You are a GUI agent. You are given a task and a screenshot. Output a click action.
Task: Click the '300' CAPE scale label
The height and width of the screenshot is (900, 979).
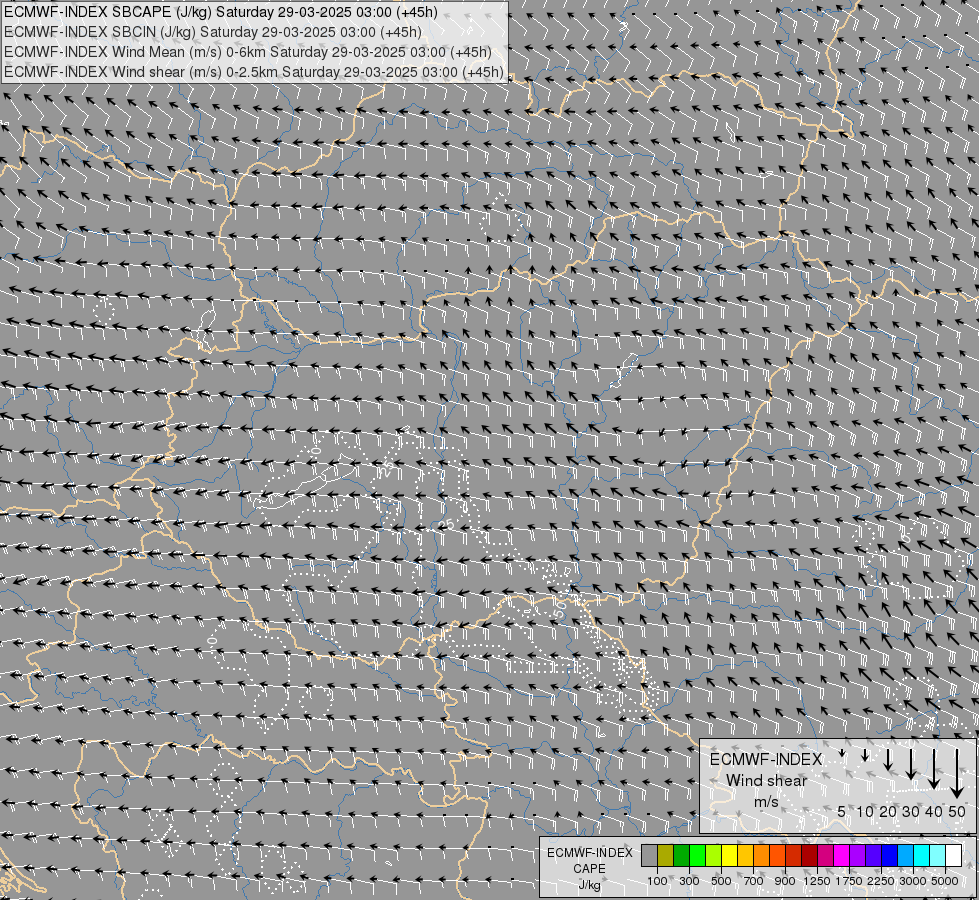[x=689, y=881]
